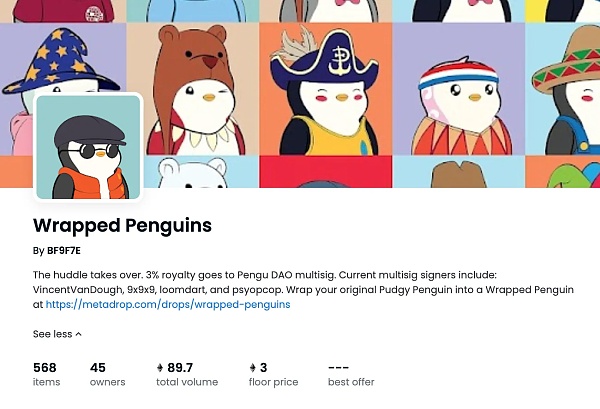Click the 89.7 total volume value
600x409 pixels.
[181, 368]
